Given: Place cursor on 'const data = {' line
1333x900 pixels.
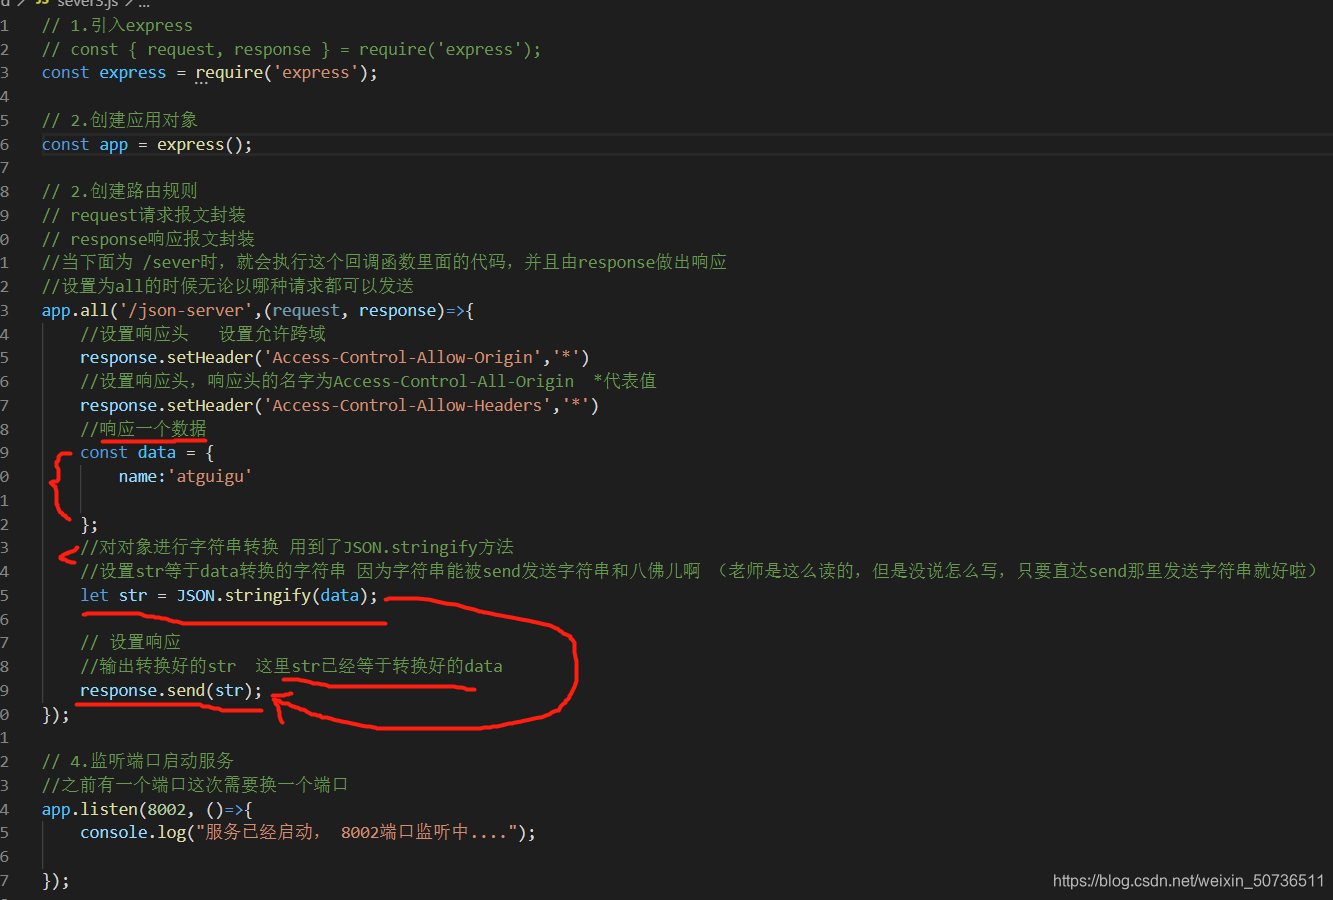Looking at the screenshot, I should [x=147, y=453].
